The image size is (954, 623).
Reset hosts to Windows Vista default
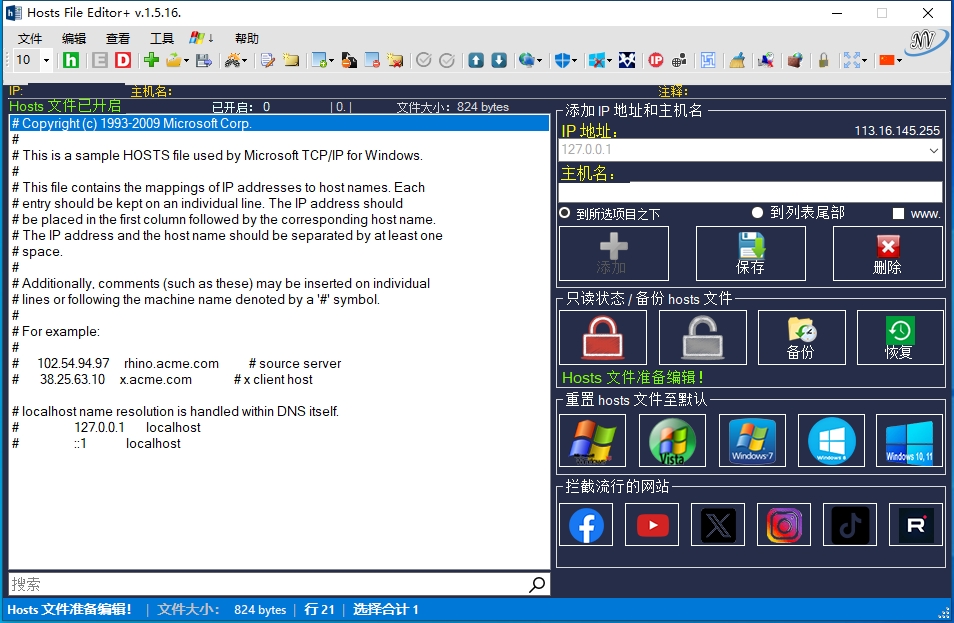tap(672, 440)
